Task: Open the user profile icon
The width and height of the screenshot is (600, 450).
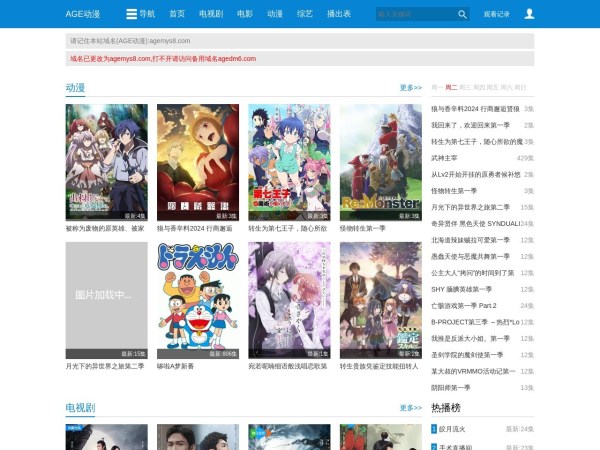Action: (529, 14)
